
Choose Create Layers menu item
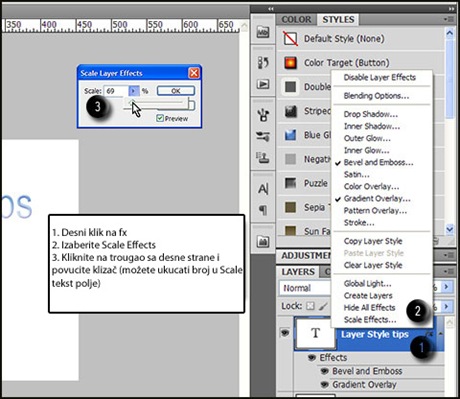point(368,296)
